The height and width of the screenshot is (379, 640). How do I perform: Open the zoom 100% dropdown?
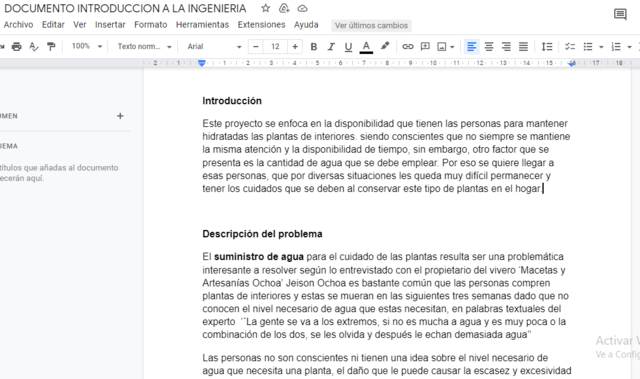coord(87,46)
